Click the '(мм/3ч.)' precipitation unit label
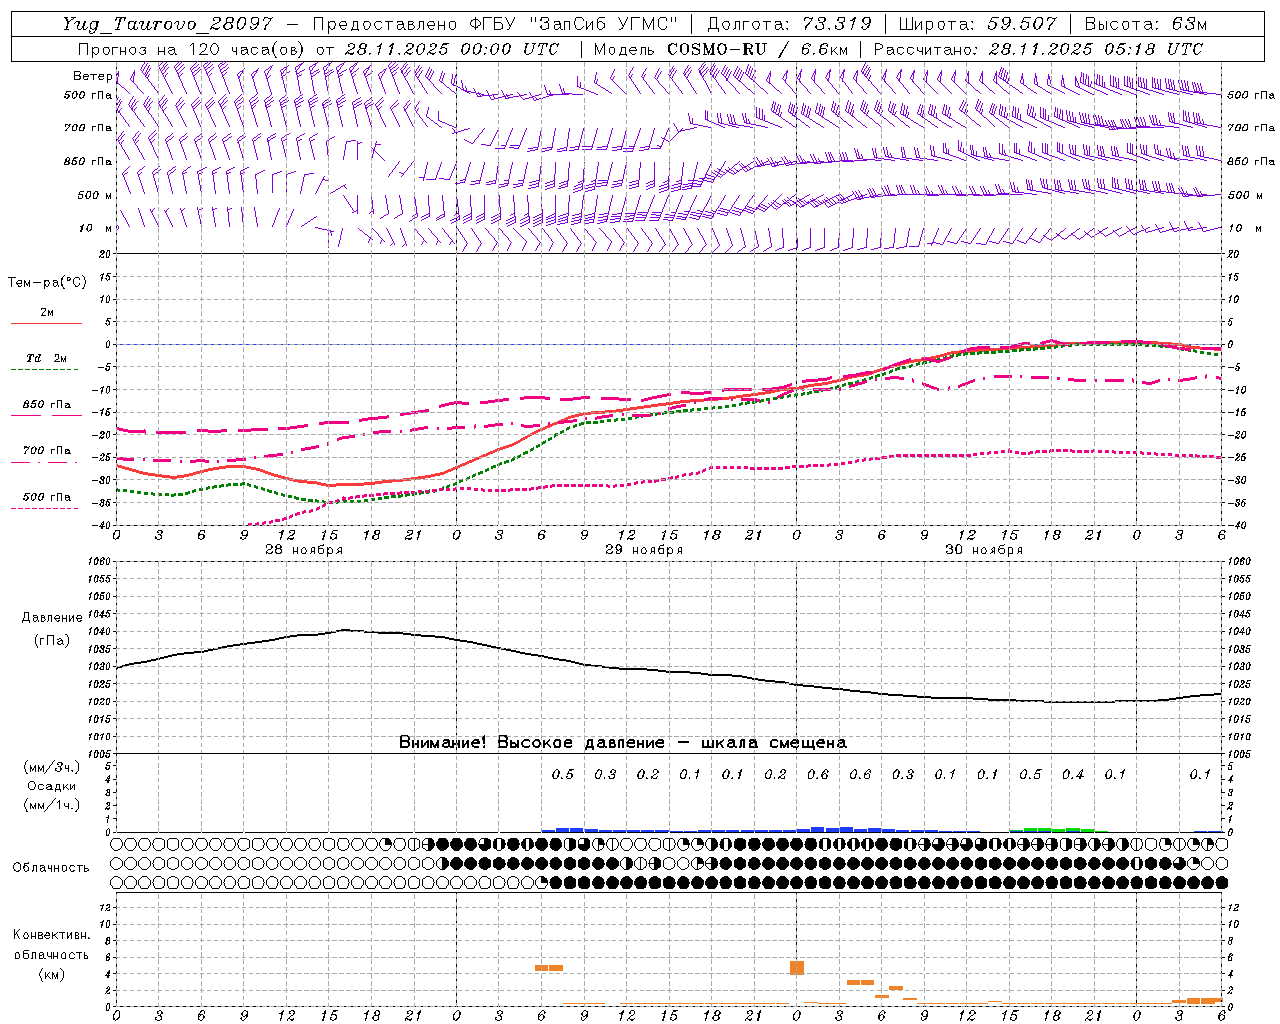Image resolution: width=1280 pixels, height=1024 pixels. [x=52, y=767]
